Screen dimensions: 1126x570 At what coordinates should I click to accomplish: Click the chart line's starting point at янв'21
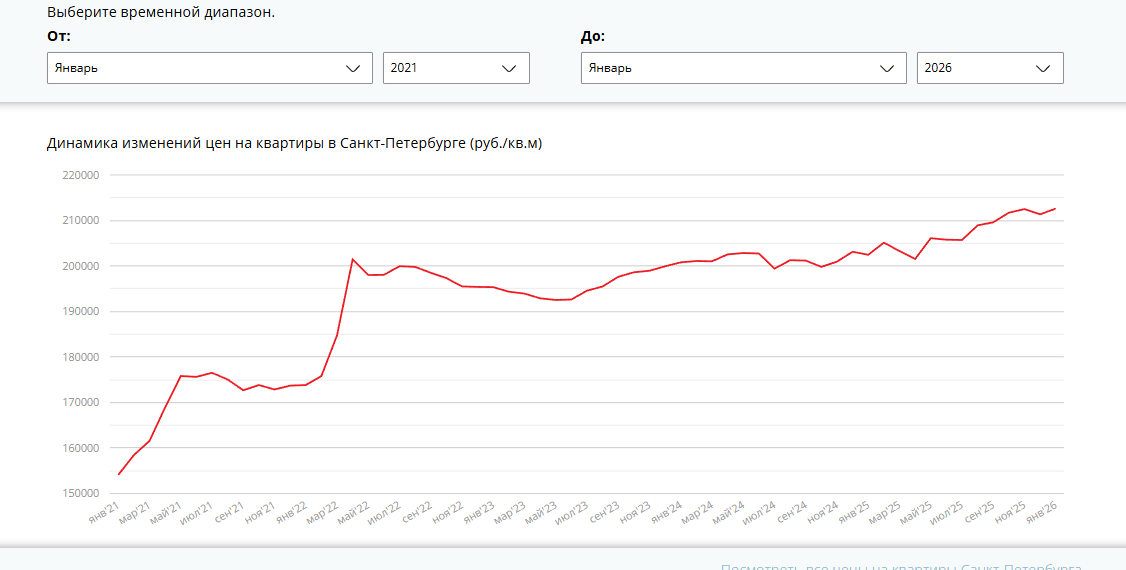pos(118,474)
